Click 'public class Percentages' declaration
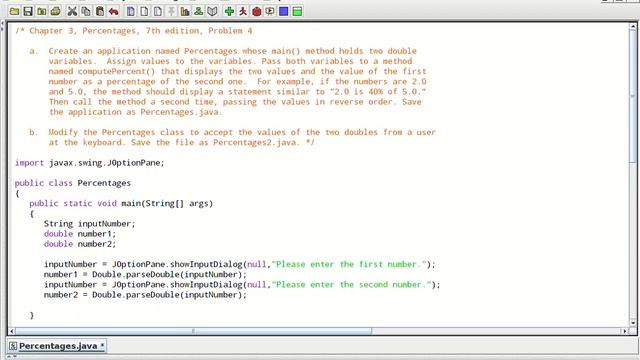Image resolution: width=640 pixels, height=360 pixels. pyautogui.click(x=73, y=183)
